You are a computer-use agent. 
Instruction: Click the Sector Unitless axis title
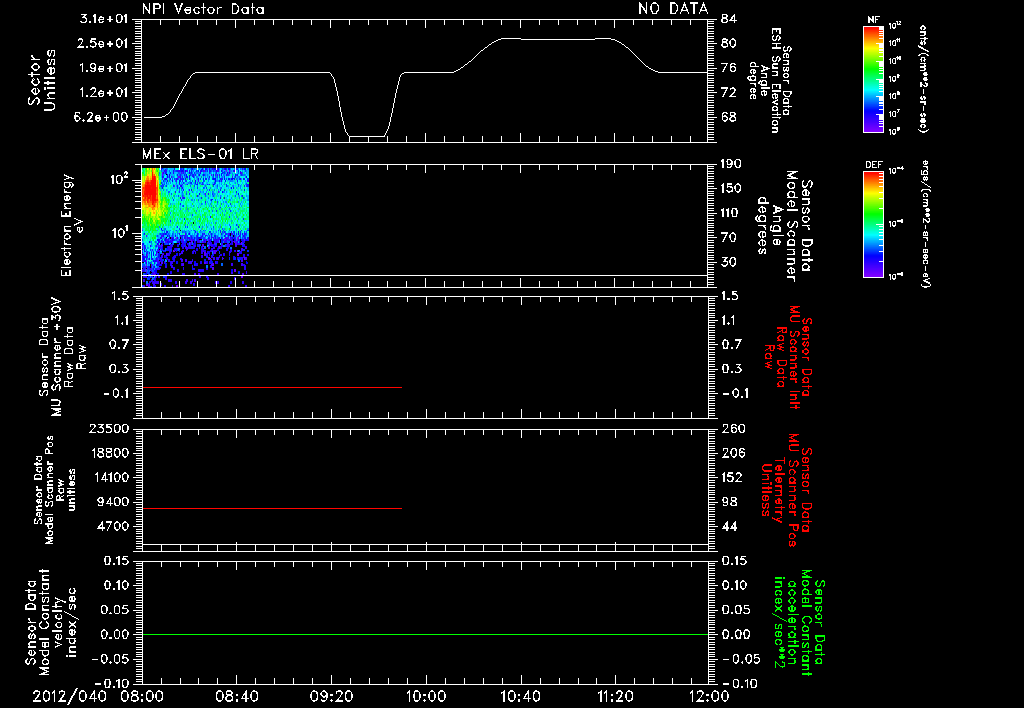point(42,80)
